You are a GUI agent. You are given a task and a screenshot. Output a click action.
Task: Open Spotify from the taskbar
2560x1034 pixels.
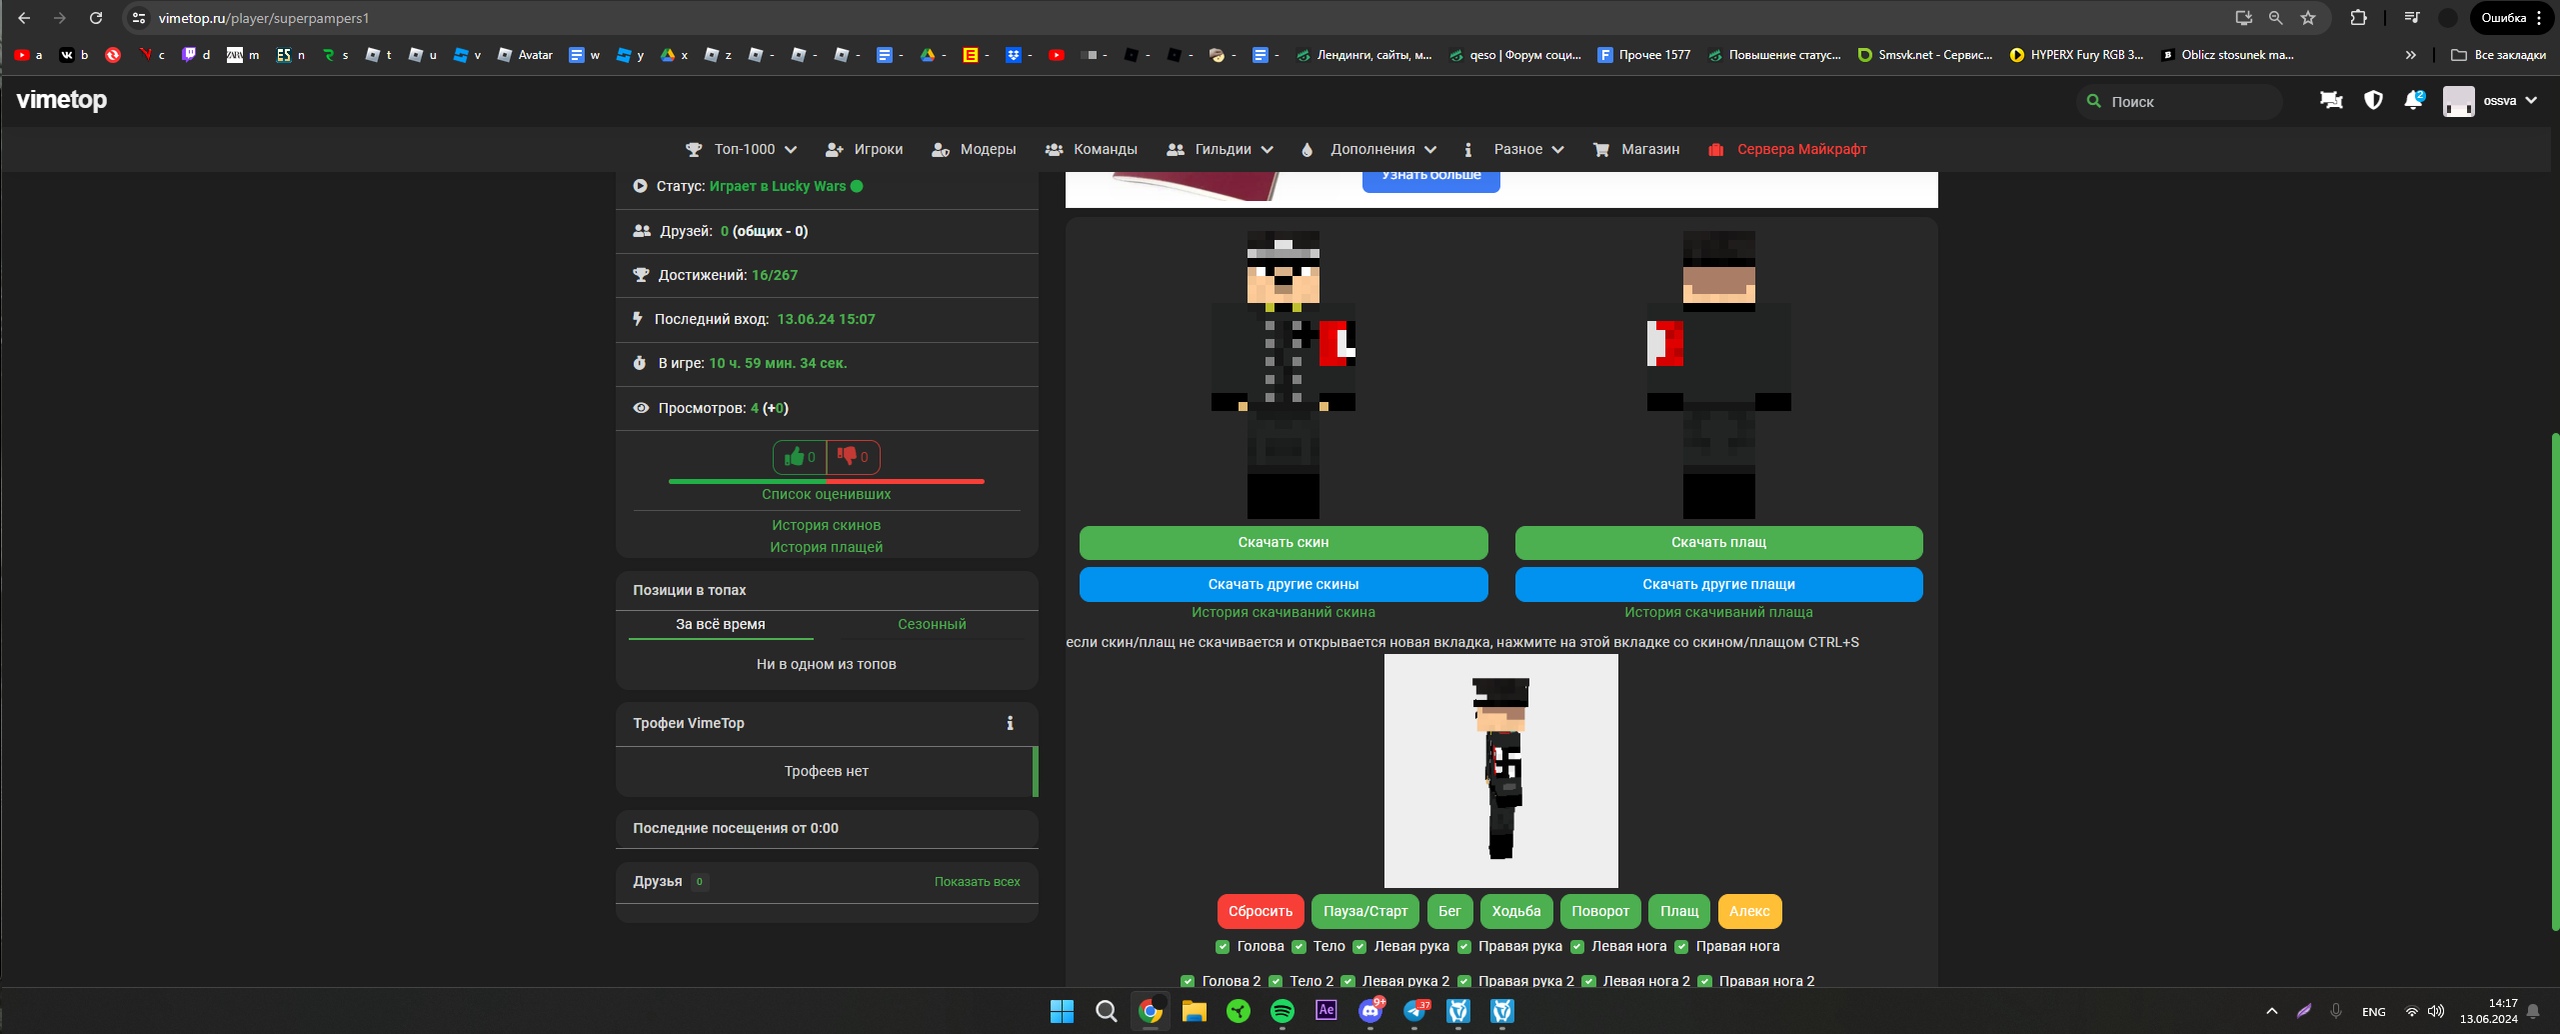coord(1282,1011)
